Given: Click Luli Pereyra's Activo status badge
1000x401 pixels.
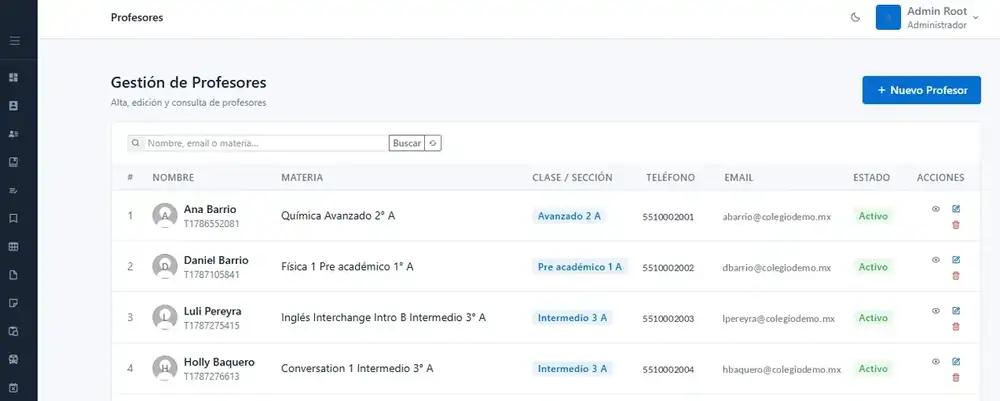Looking at the screenshot, I should click(873, 317).
